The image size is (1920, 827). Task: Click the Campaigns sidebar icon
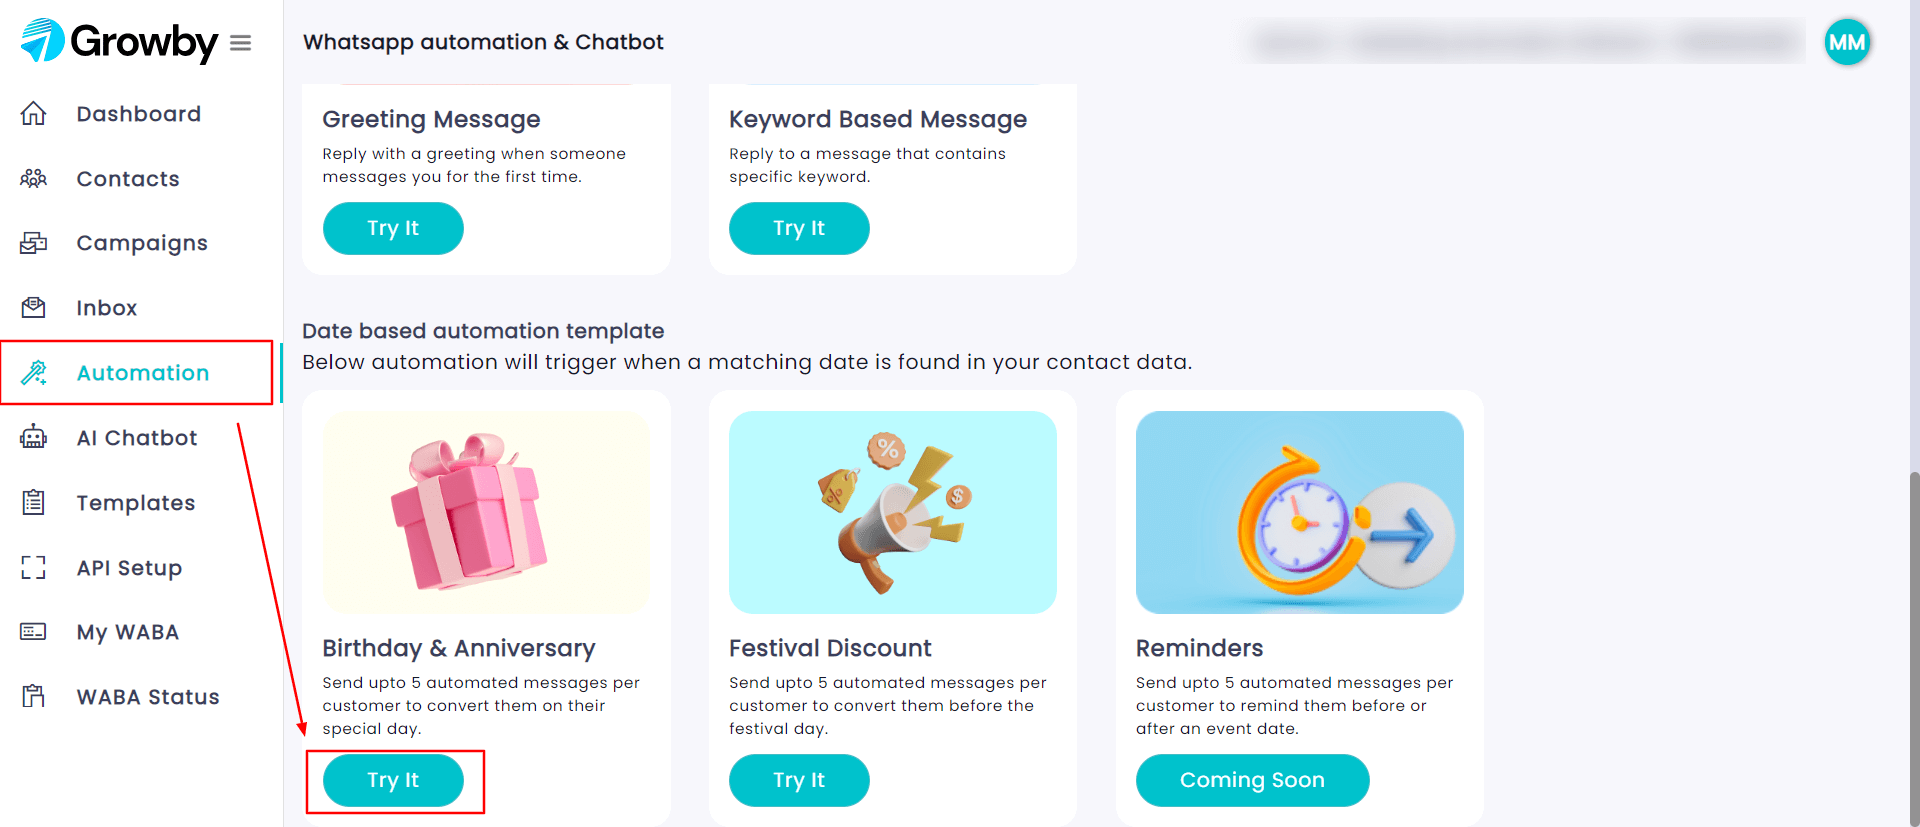(x=33, y=243)
